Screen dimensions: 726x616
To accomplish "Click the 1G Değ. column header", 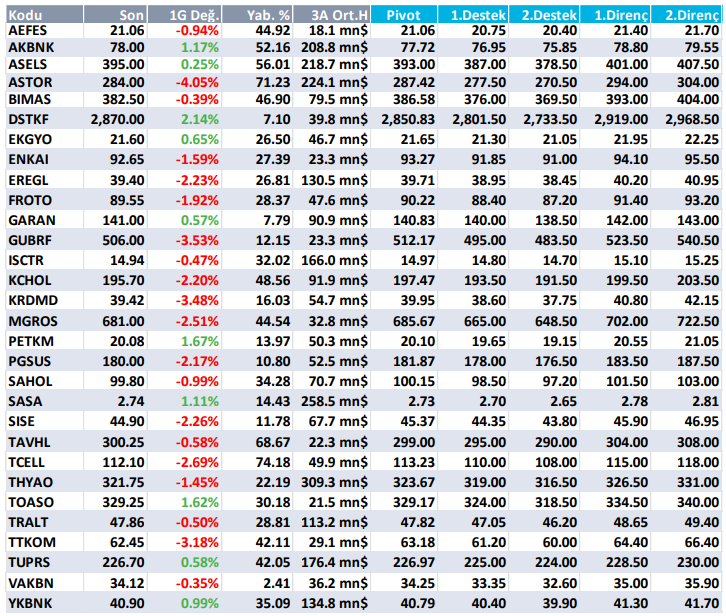I will click(x=184, y=15).
